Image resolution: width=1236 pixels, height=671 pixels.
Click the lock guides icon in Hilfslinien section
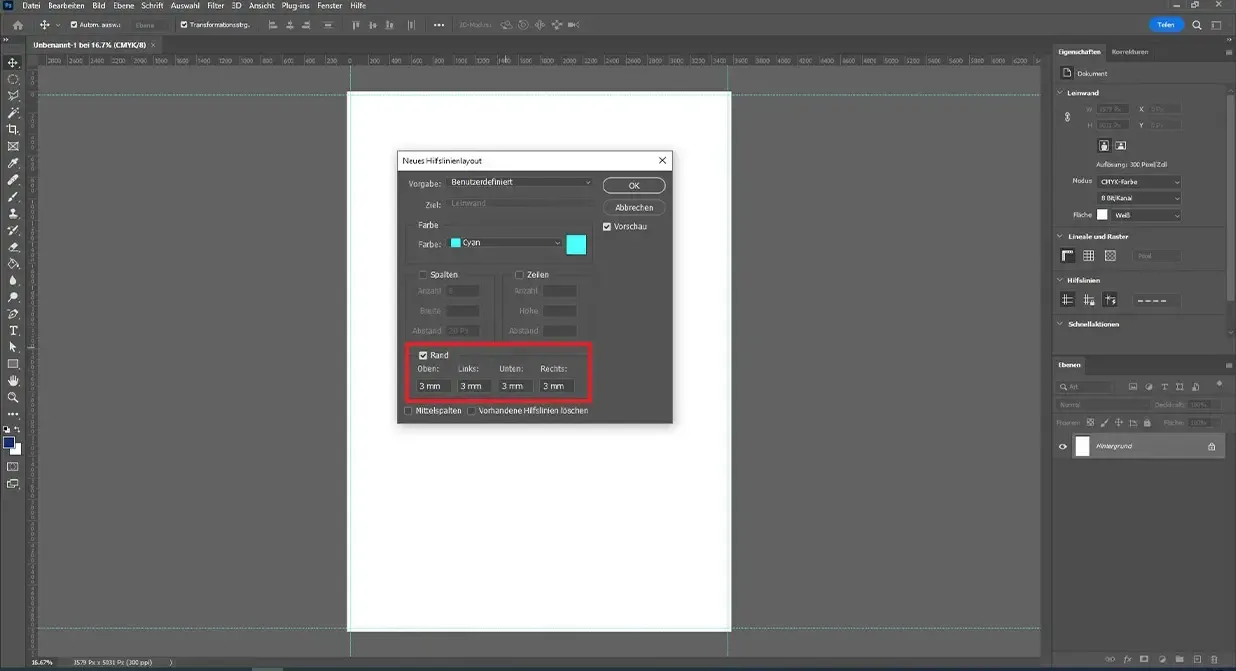click(x=1089, y=299)
